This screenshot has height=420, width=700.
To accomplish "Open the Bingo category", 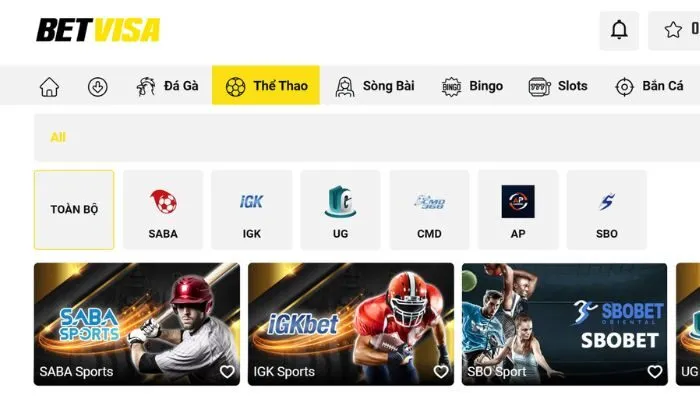I will click(x=472, y=86).
